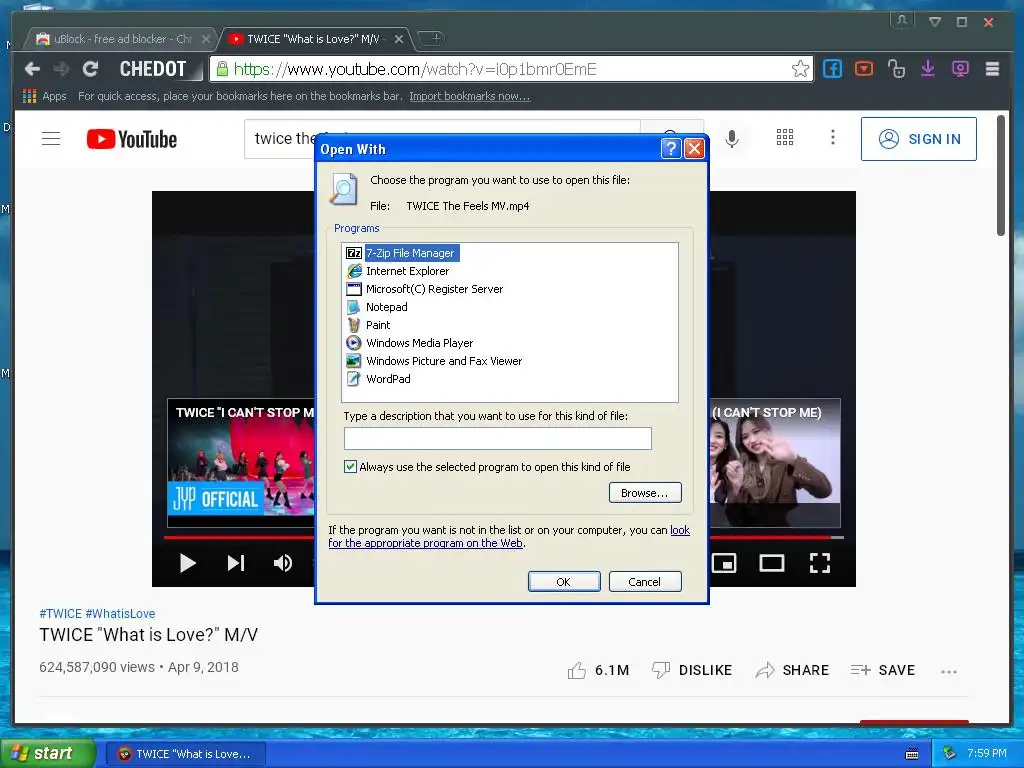This screenshot has width=1024, height=768.
Task: Close the uBlock tab
Action: tap(206, 39)
